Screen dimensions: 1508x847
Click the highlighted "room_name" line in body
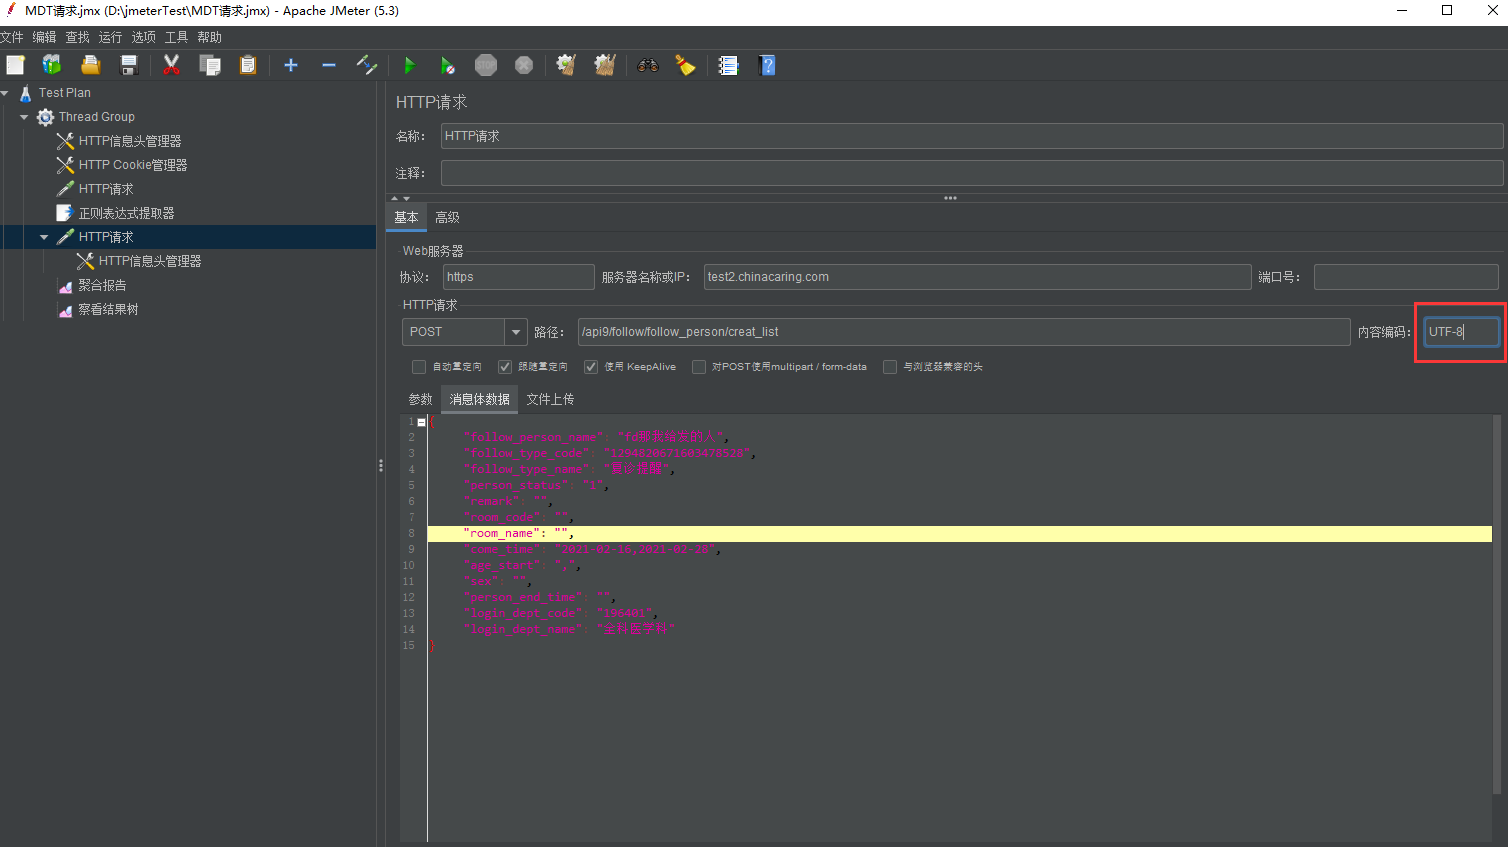click(x=959, y=534)
